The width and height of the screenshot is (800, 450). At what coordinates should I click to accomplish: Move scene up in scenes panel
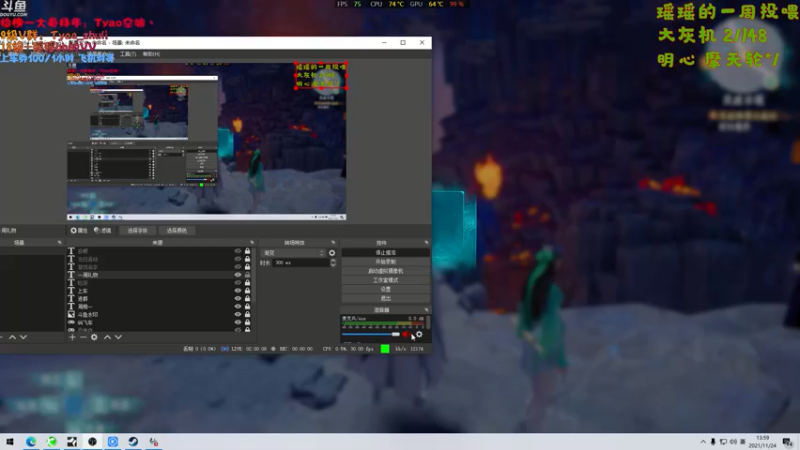(12, 337)
